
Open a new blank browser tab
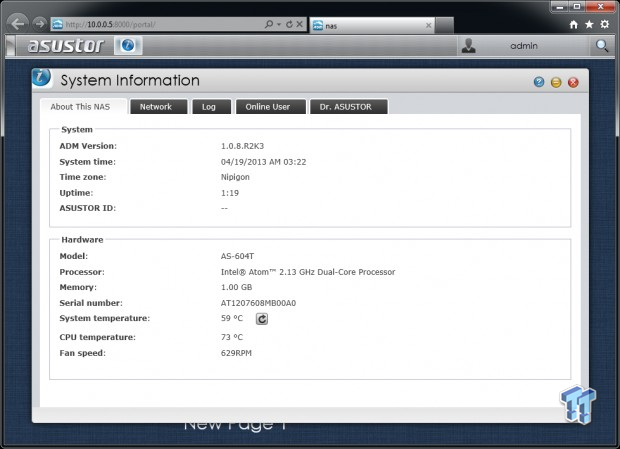click(444, 26)
